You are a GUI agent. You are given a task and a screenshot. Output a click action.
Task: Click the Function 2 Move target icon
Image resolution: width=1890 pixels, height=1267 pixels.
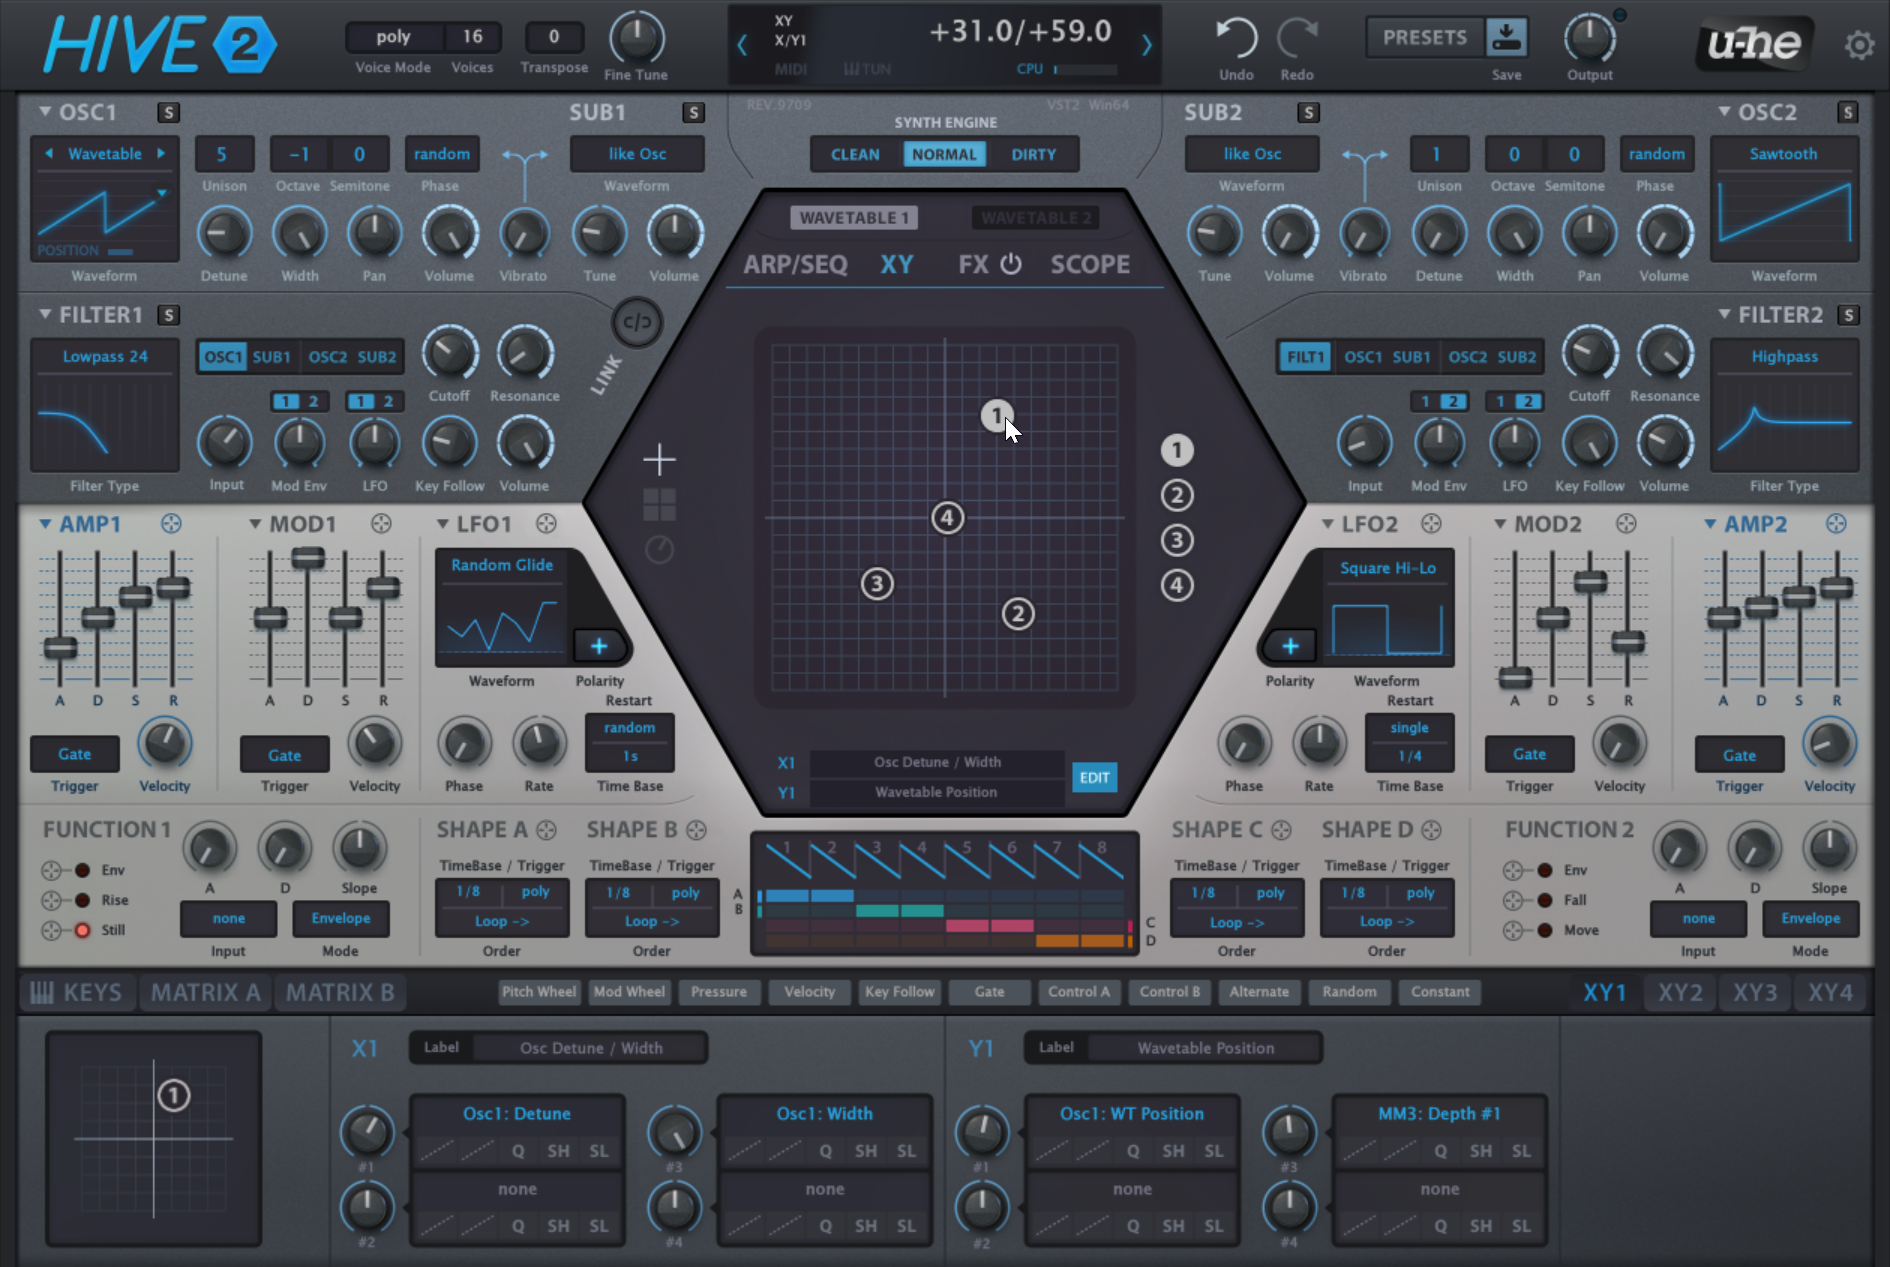pos(1514,930)
